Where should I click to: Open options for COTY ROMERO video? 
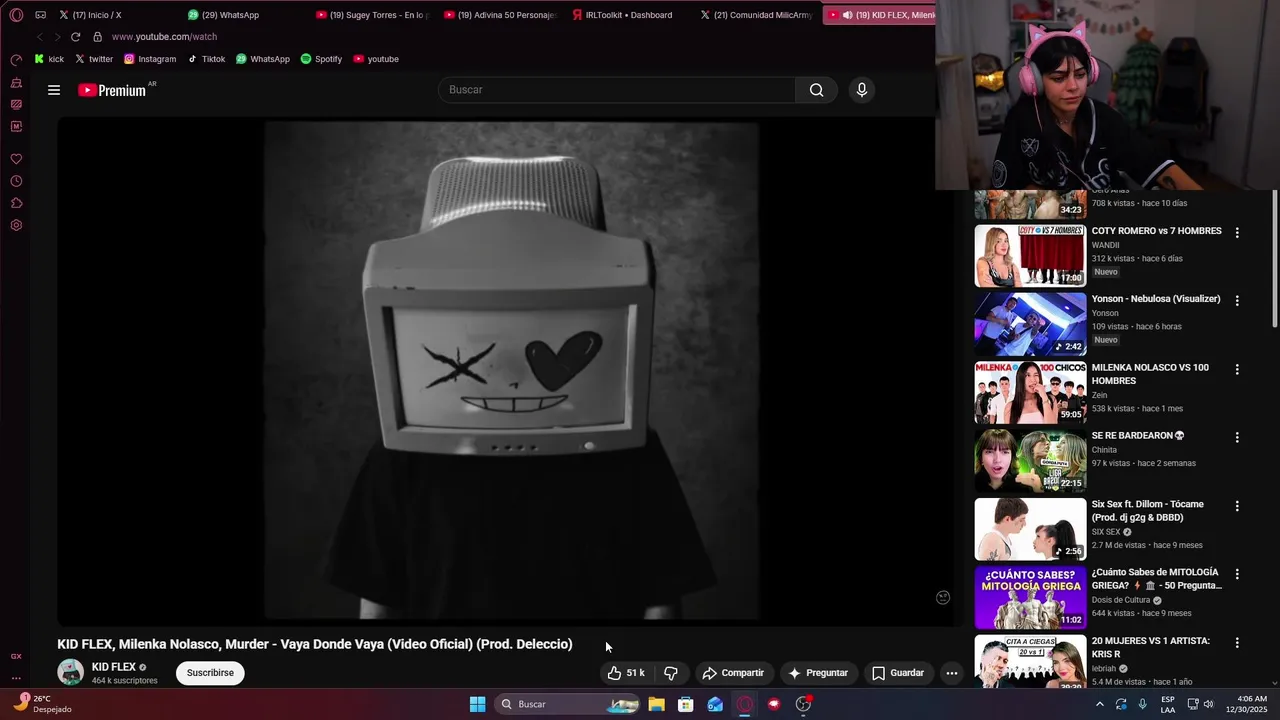pos(1237,232)
